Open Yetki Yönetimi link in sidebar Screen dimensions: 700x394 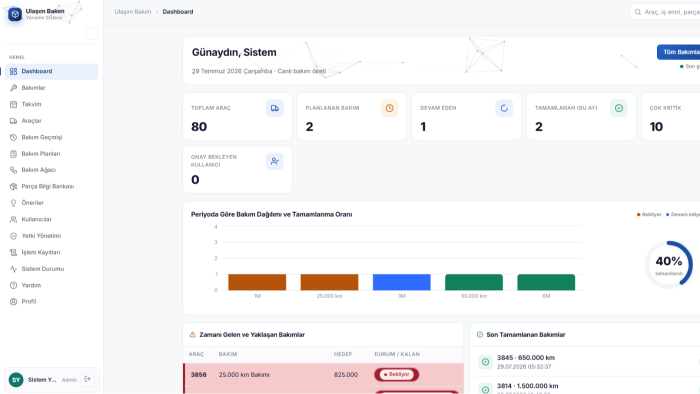coord(51,236)
